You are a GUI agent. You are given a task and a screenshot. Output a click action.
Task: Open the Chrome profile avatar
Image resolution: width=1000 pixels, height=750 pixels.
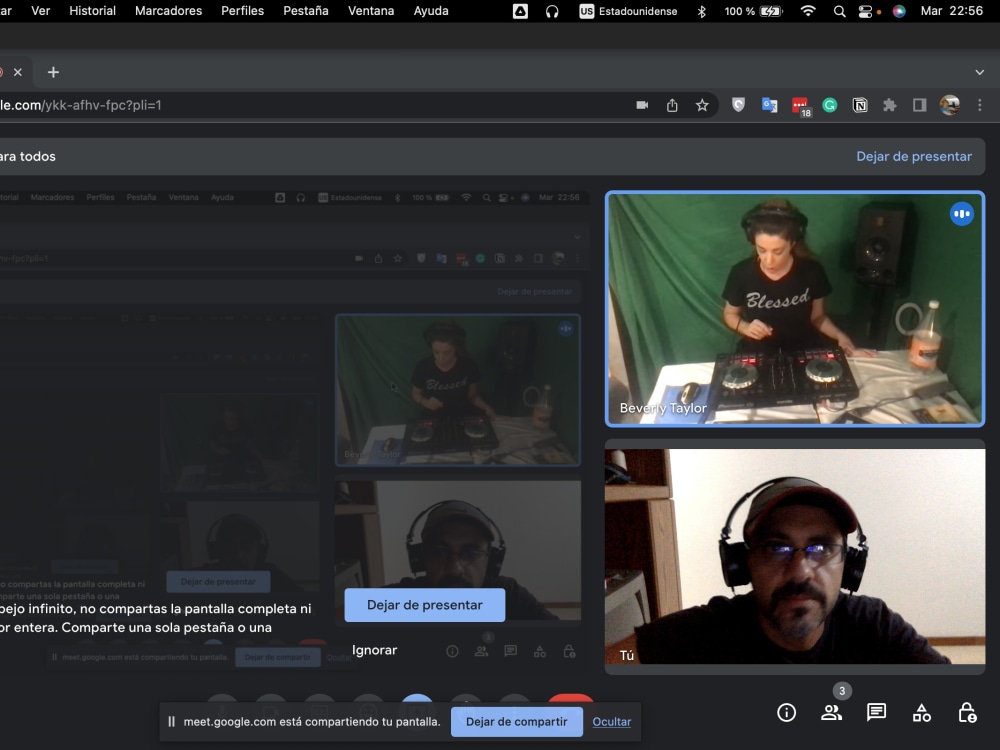click(950, 105)
